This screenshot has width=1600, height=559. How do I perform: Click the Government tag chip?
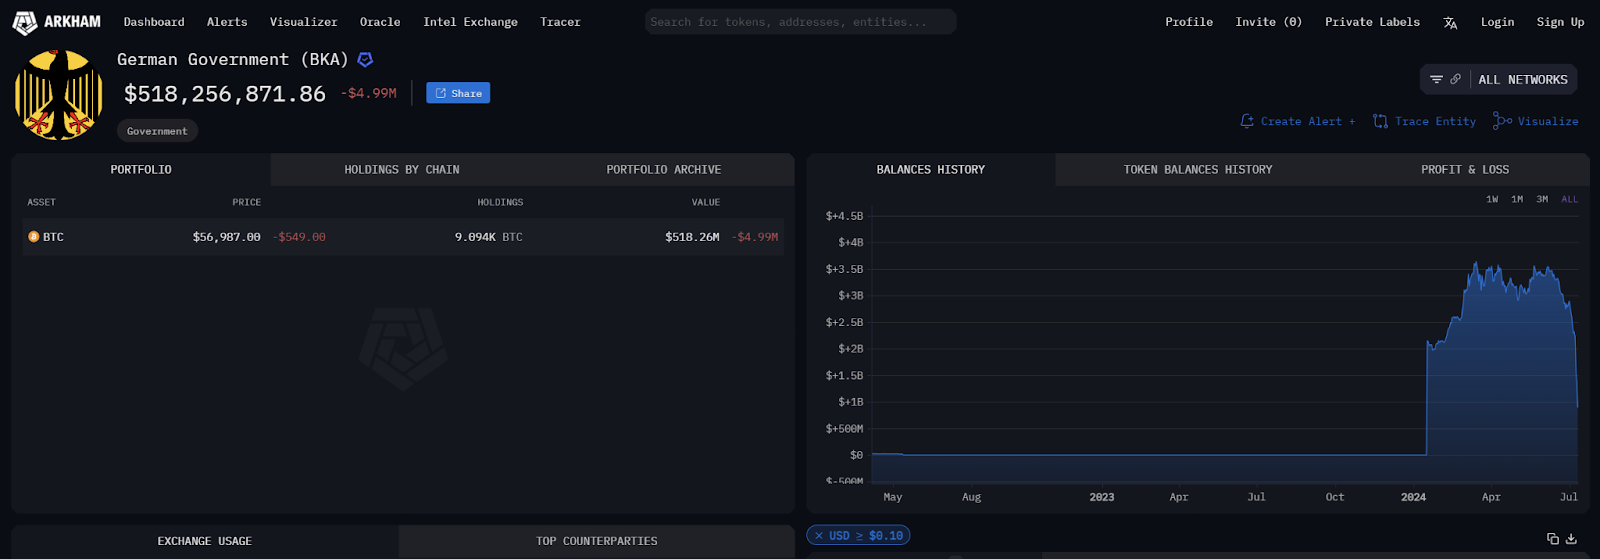pos(157,131)
